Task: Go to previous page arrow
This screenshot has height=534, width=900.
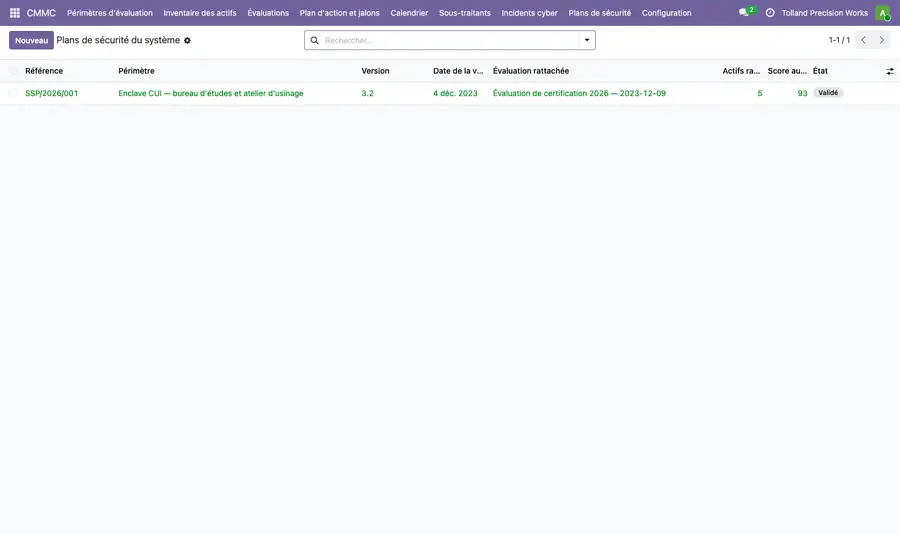Action: [x=863, y=40]
